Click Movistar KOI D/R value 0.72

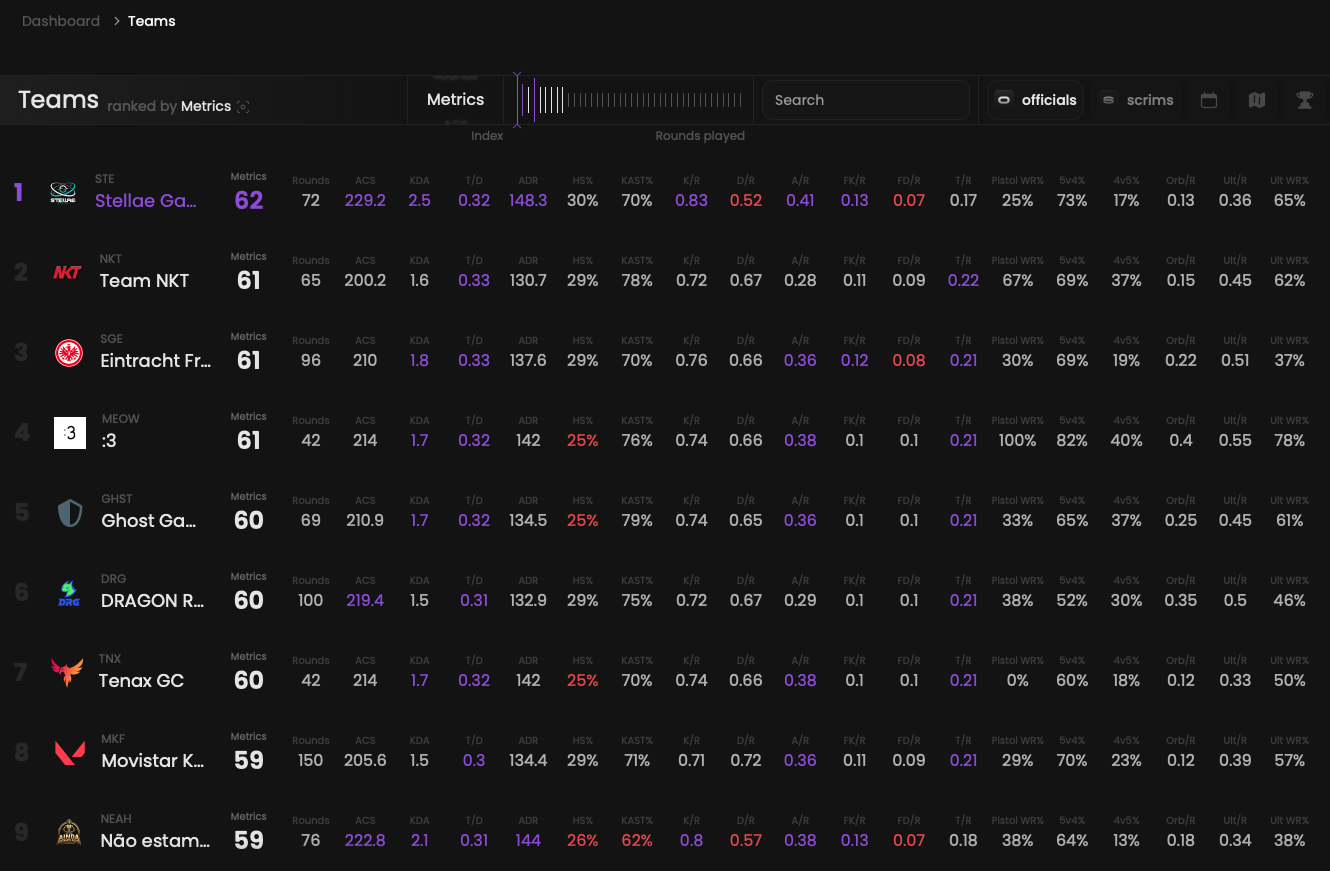click(x=746, y=760)
